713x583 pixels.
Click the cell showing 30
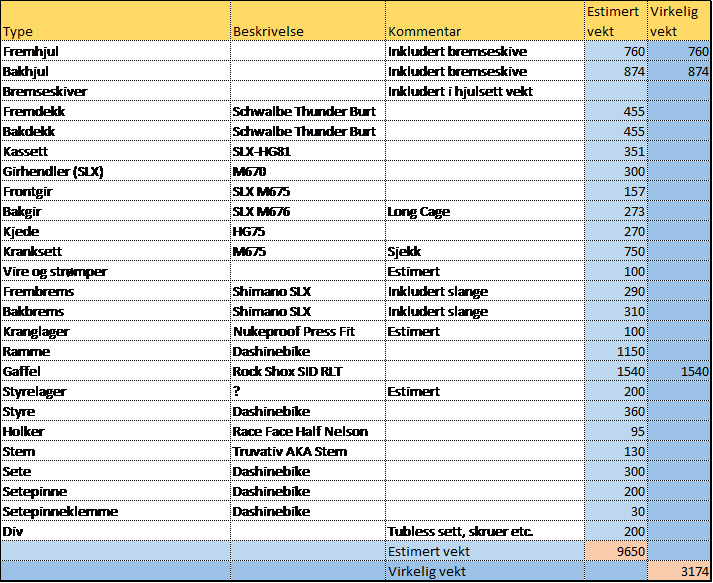(x=615, y=511)
